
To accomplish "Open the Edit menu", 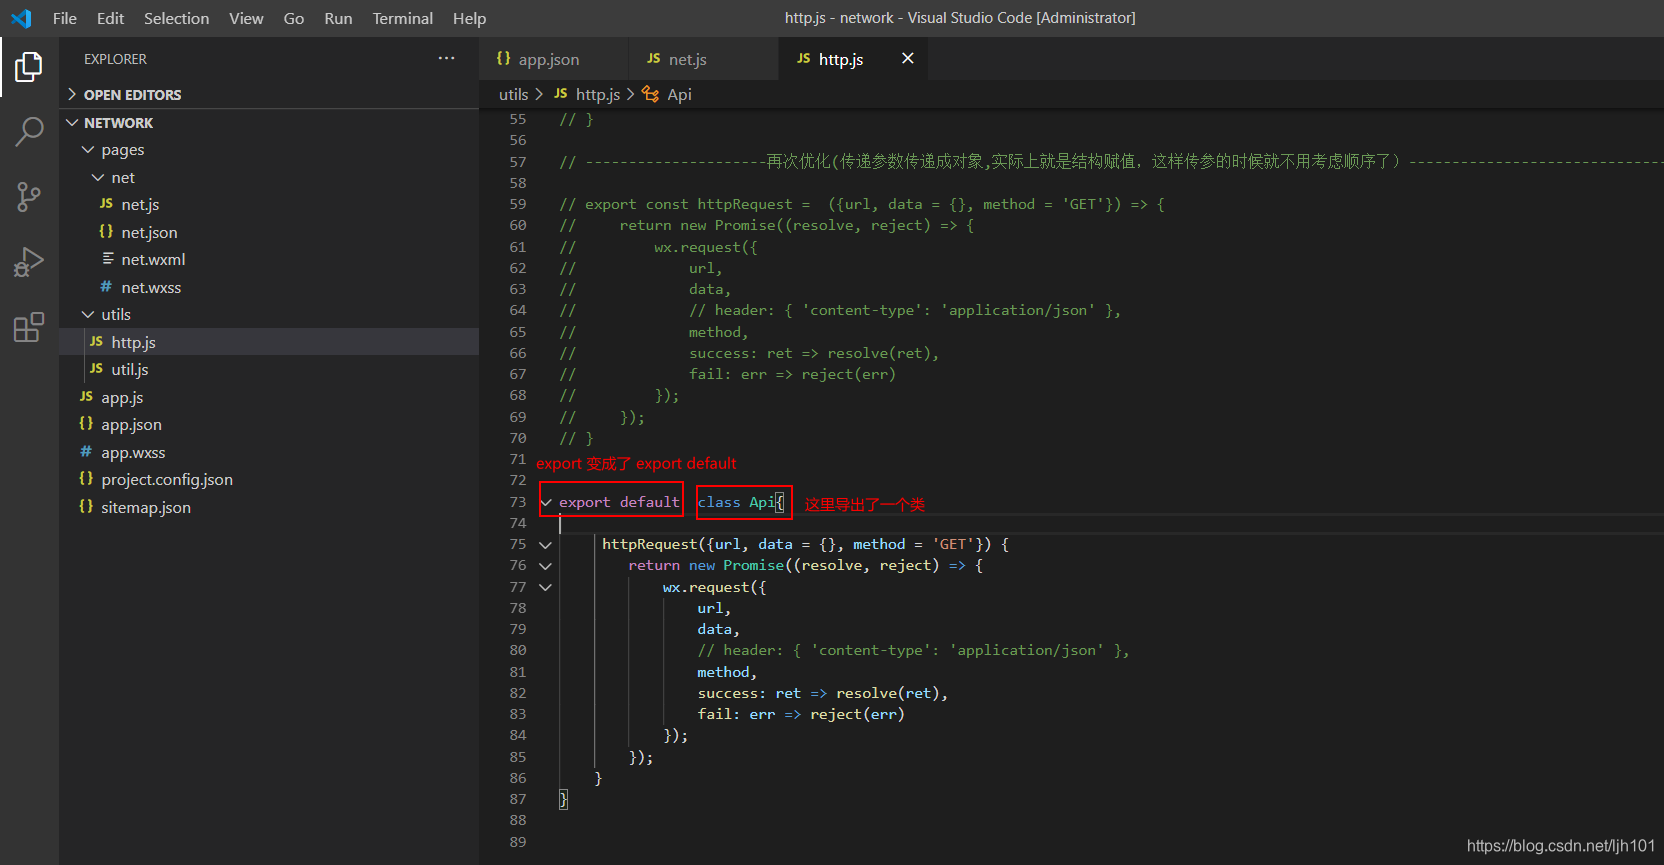I will coord(110,18).
